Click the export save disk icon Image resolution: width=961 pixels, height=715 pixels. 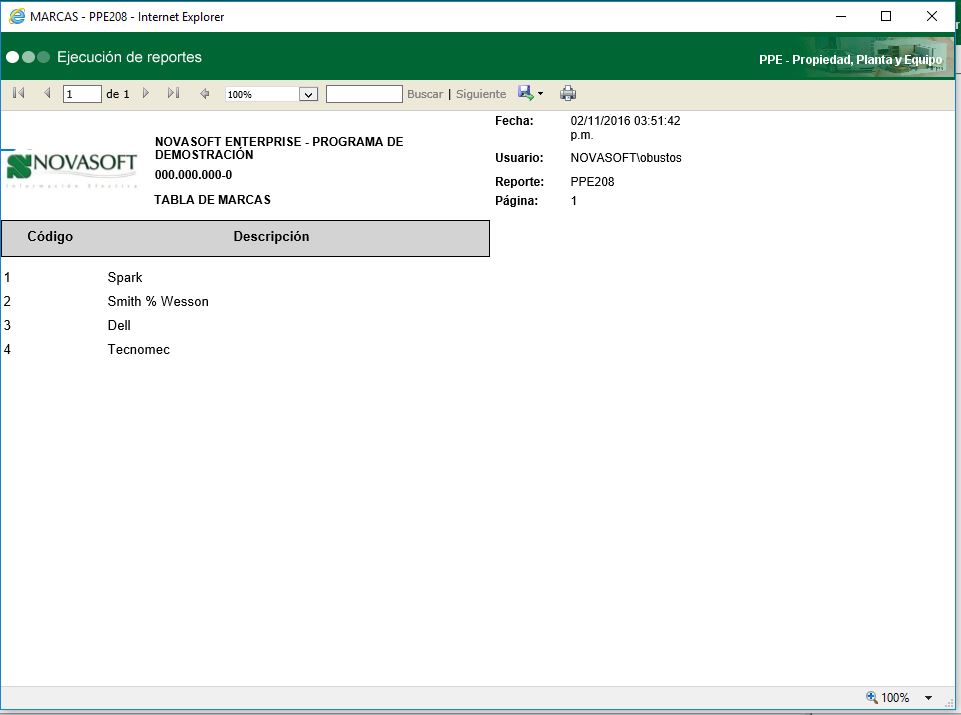click(525, 93)
